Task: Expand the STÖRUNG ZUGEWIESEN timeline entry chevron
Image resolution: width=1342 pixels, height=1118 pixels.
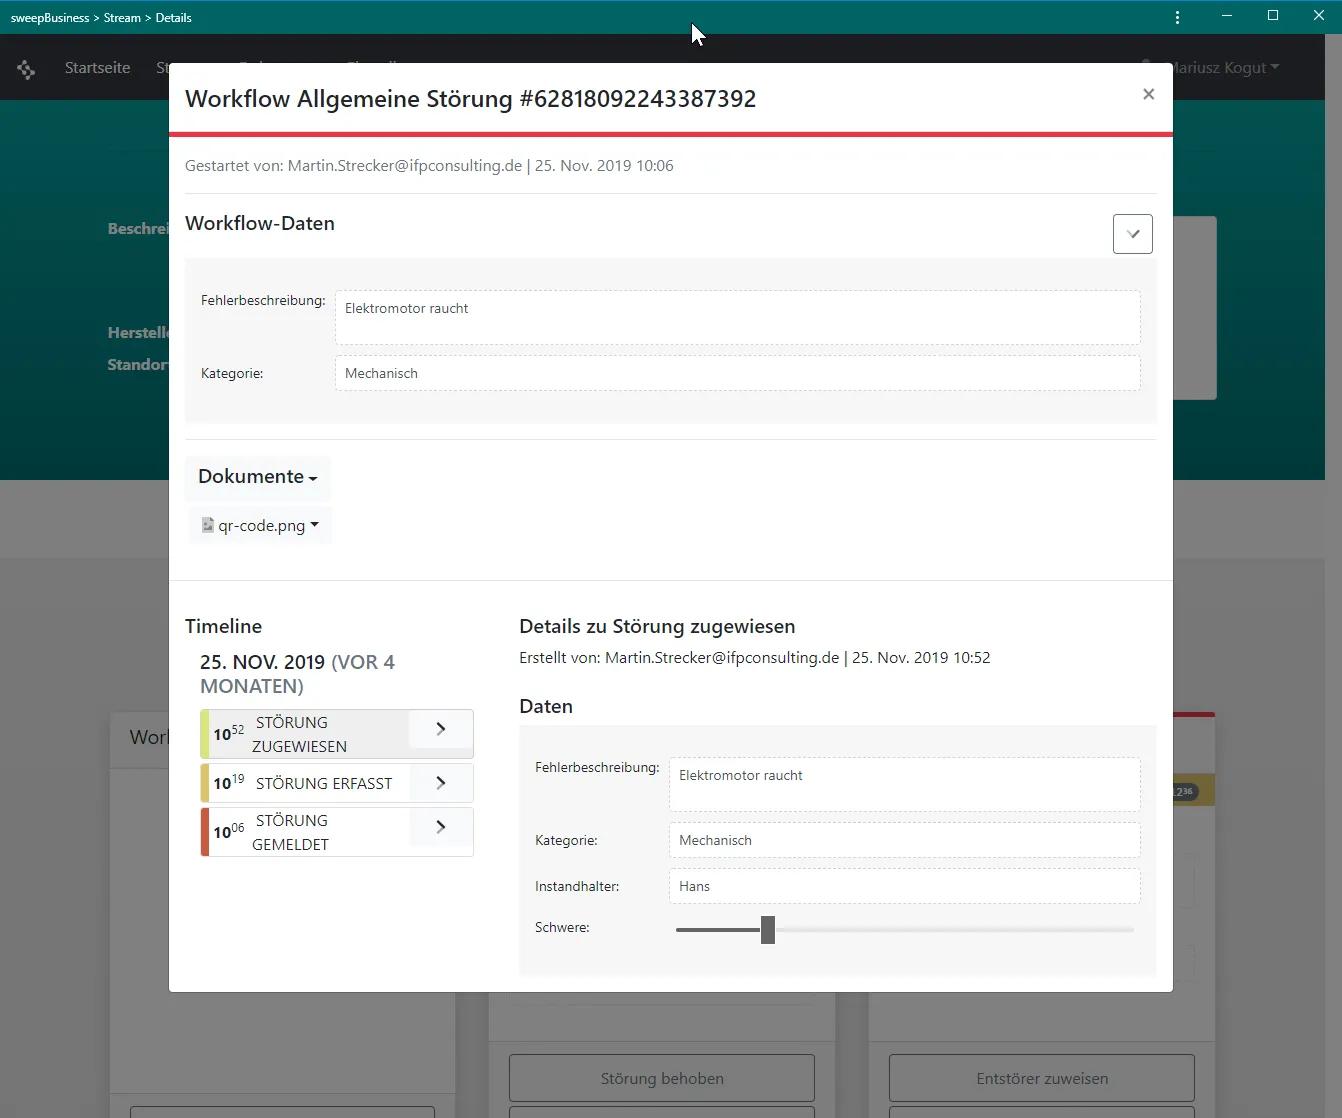Action: tap(440, 730)
